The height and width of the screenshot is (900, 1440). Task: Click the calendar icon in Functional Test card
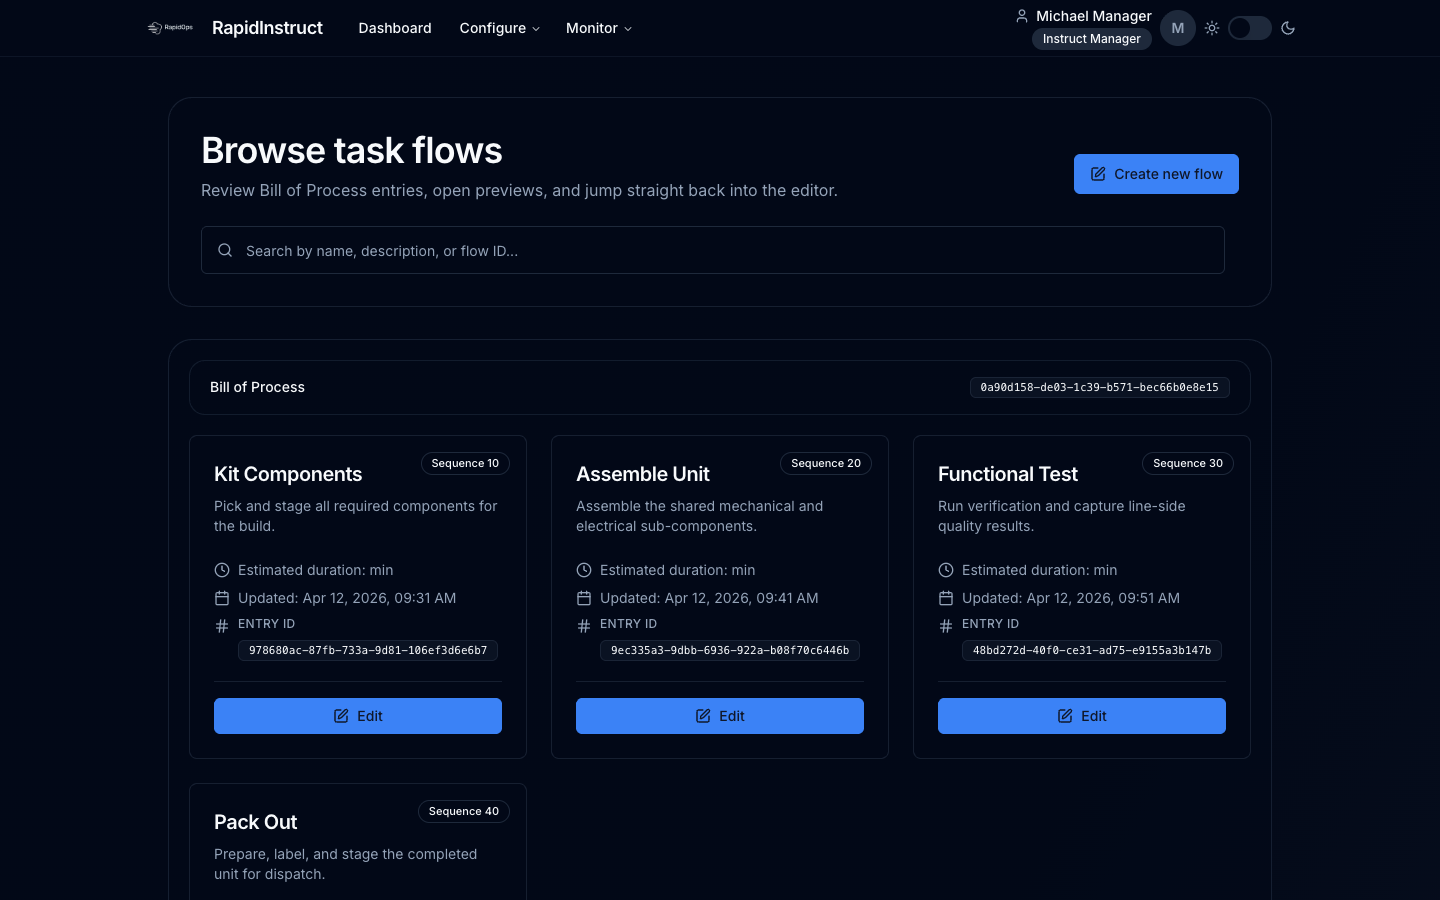pos(946,598)
